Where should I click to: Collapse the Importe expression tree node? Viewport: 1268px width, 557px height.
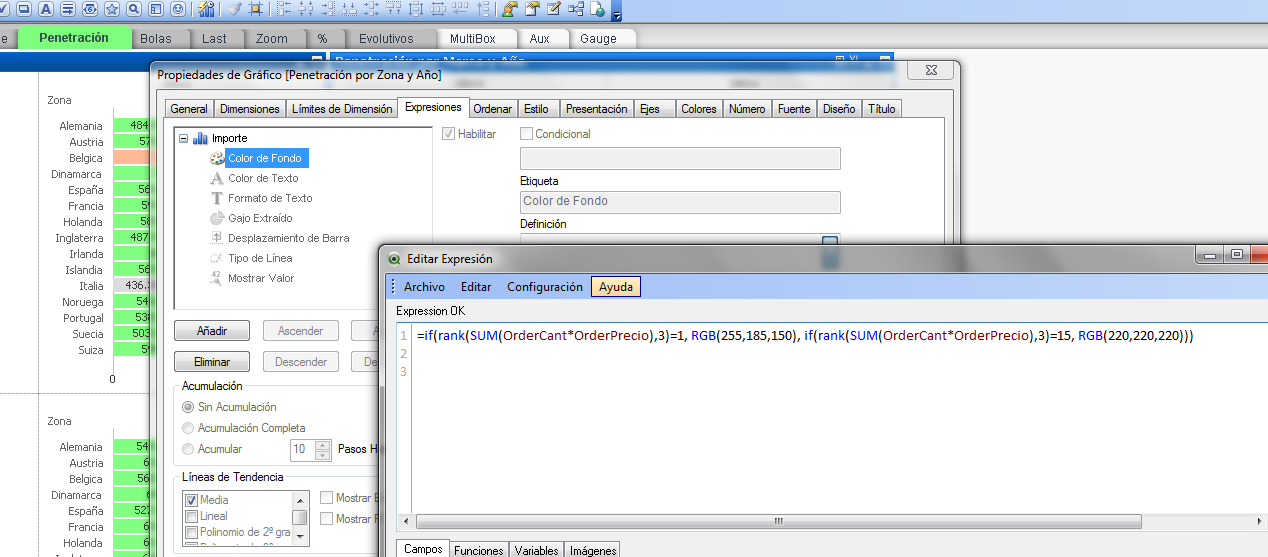pos(184,138)
